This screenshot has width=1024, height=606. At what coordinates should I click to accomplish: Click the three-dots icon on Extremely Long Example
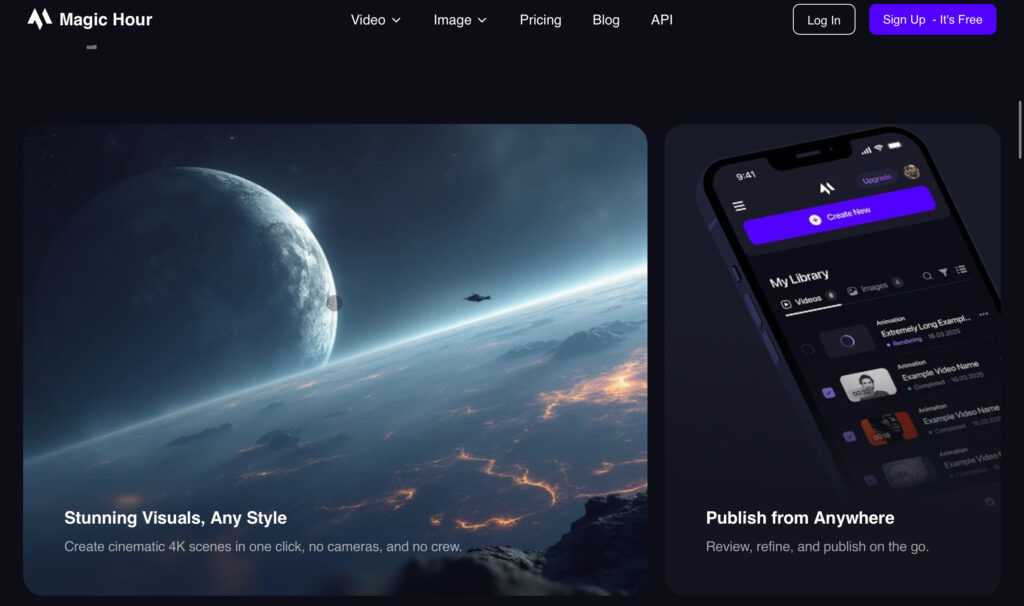pos(984,314)
